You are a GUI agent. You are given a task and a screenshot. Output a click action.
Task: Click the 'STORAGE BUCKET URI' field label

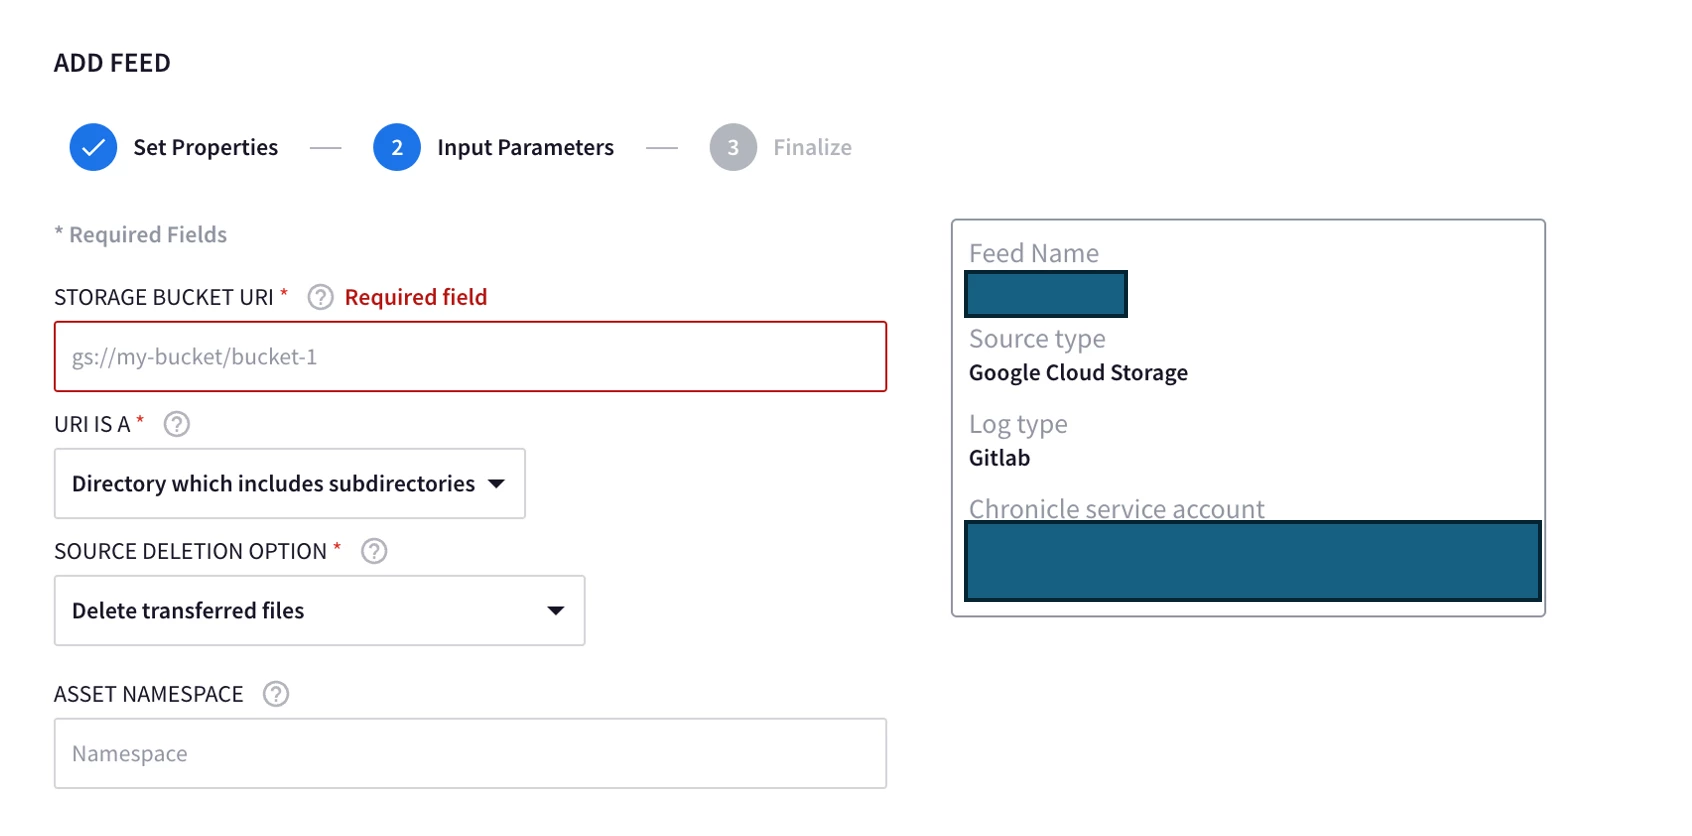[164, 297]
